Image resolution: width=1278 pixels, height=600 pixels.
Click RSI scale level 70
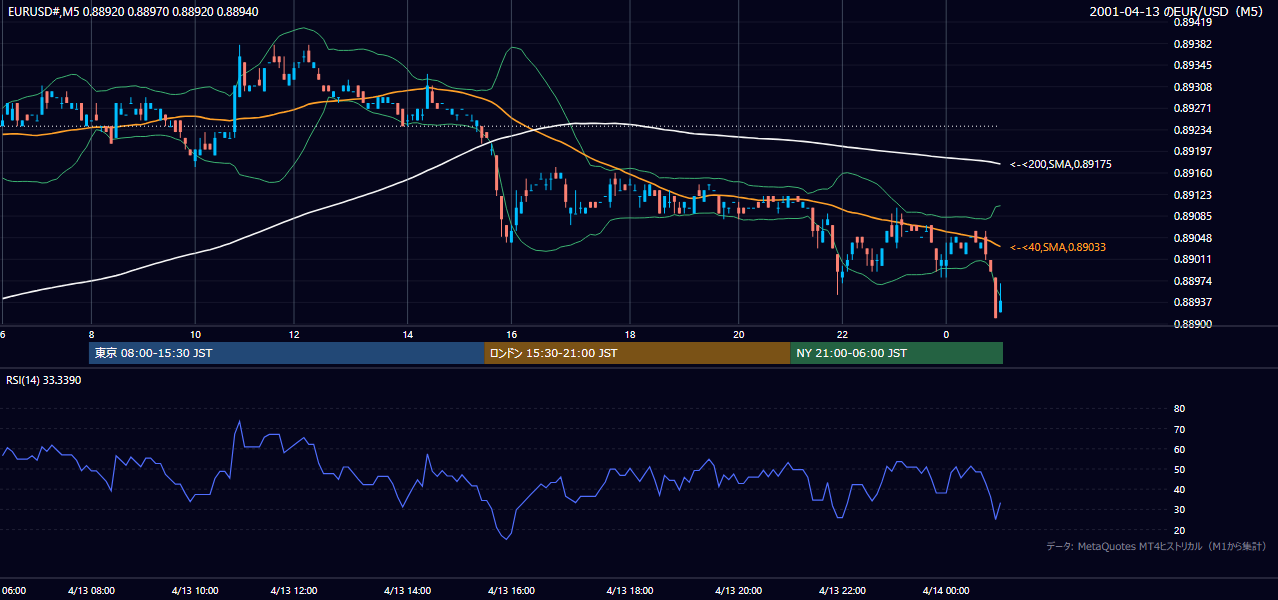(1179, 429)
